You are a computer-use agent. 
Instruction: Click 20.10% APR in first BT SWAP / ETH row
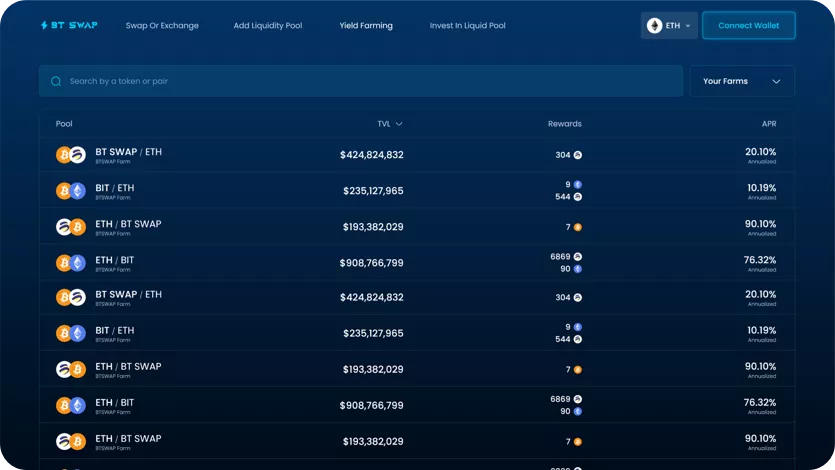(760, 152)
